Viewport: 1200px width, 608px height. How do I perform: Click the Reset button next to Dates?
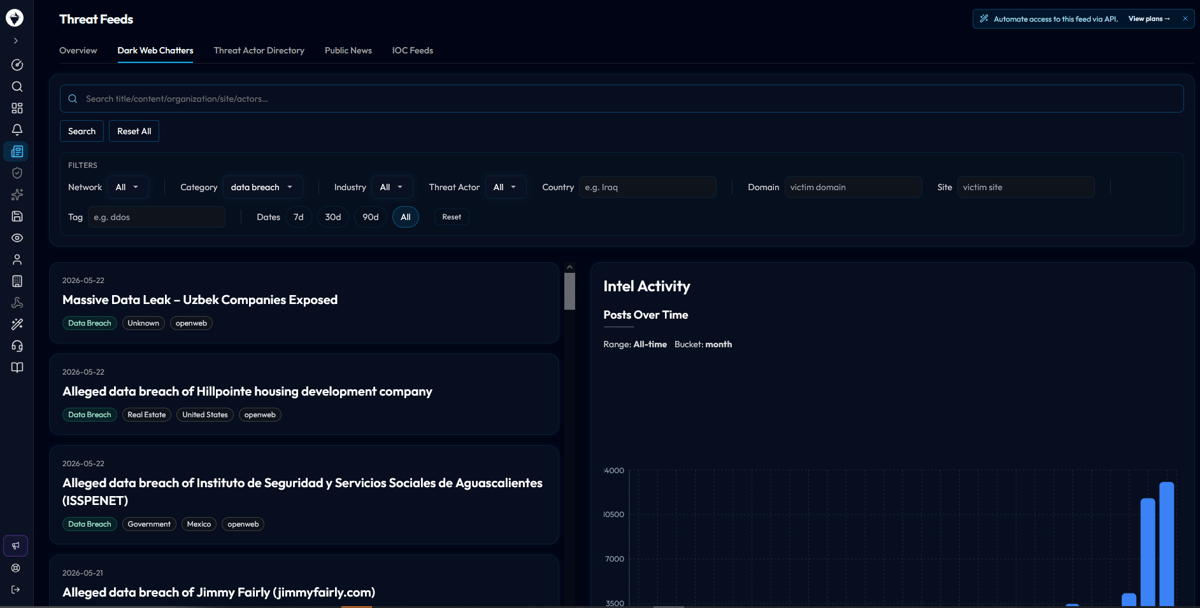tap(452, 217)
